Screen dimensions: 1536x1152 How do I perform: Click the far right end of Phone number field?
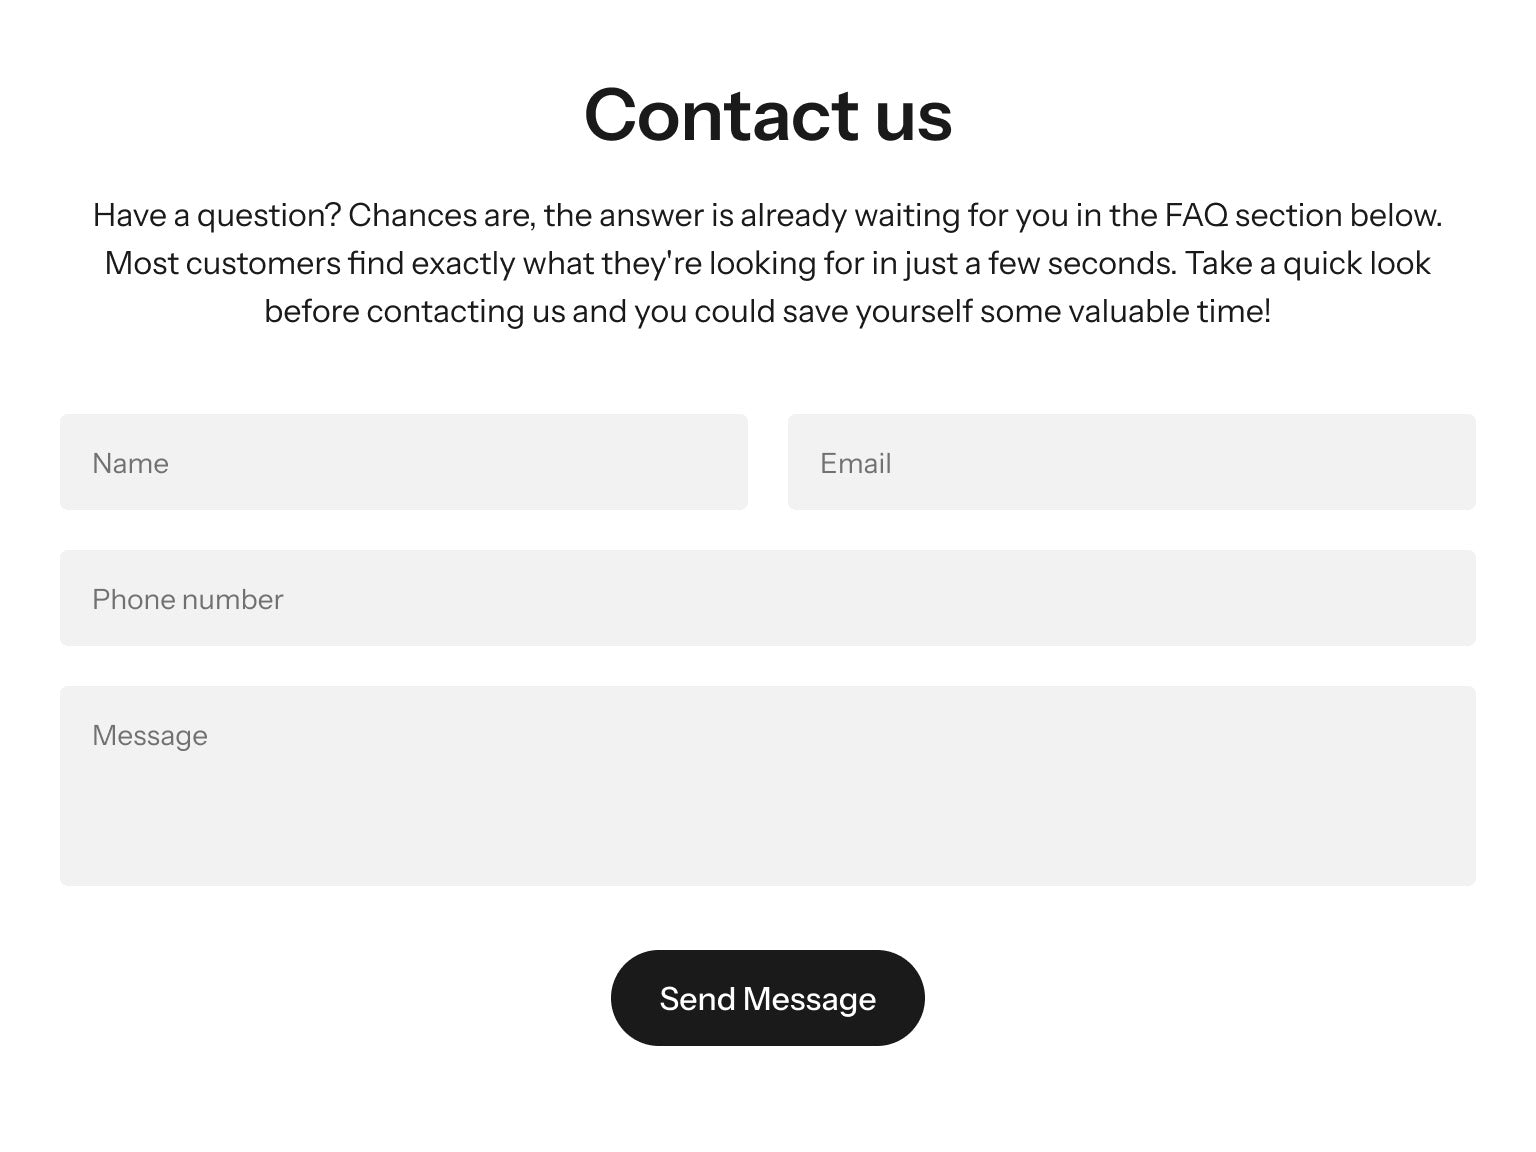click(x=1440, y=598)
